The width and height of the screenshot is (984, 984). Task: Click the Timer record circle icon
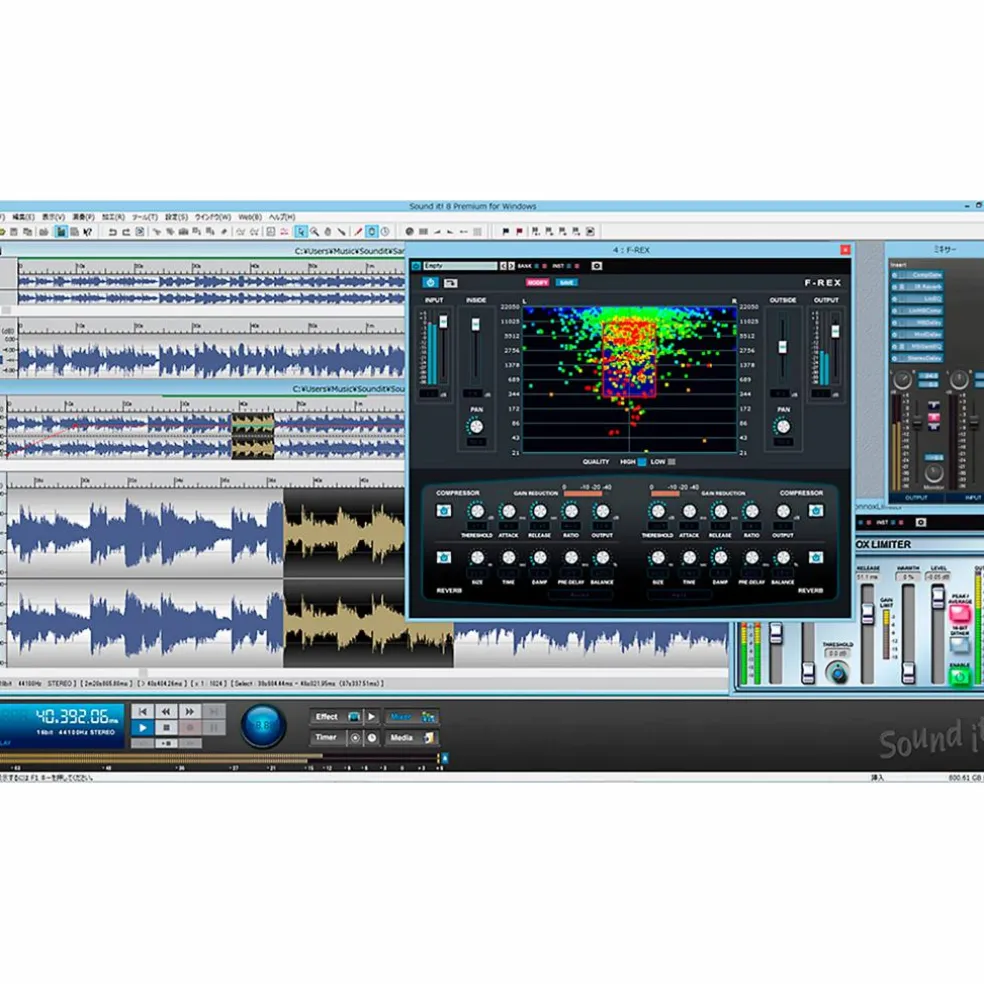tap(355, 738)
